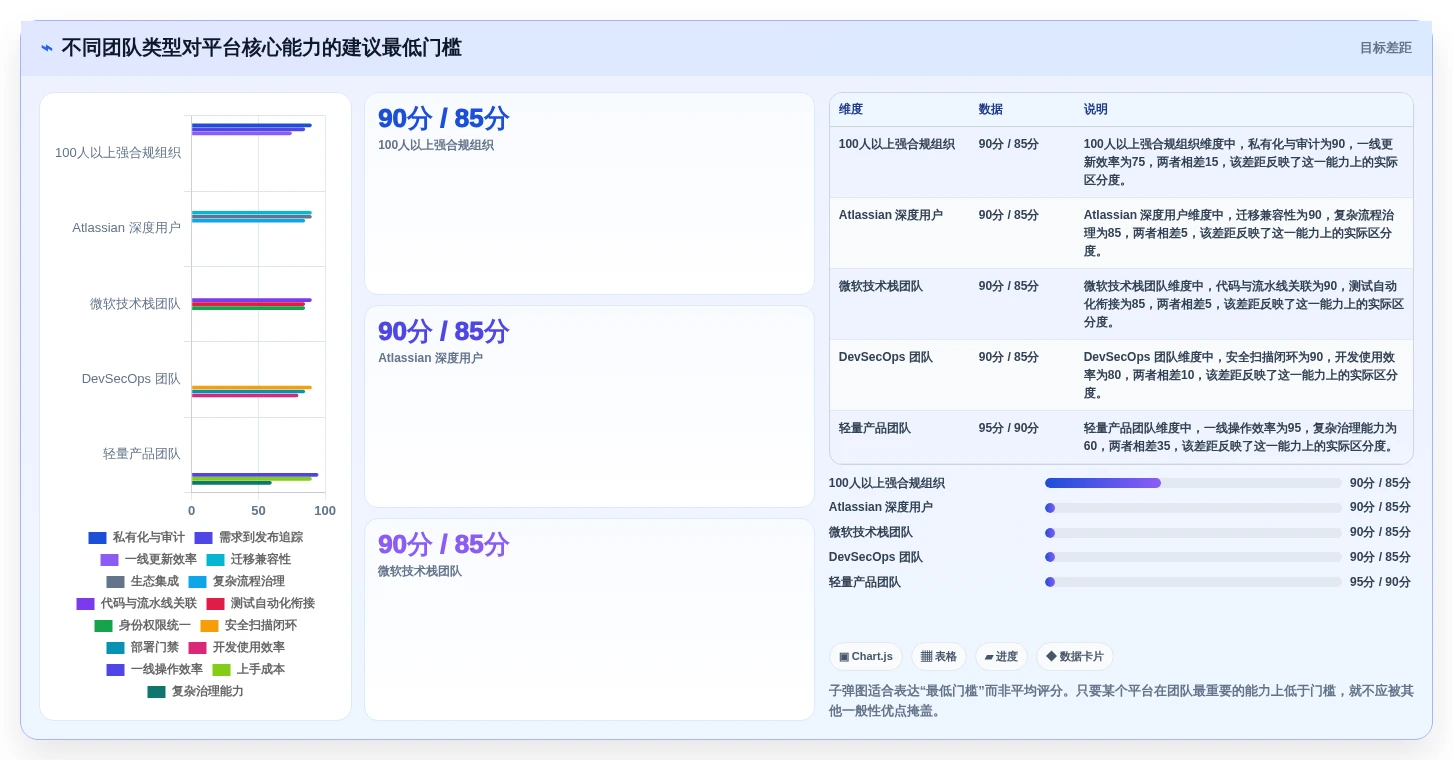Click the 100人以上强合规组织 chart axis label
The image size is (1453, 760).
pos(118,153)
